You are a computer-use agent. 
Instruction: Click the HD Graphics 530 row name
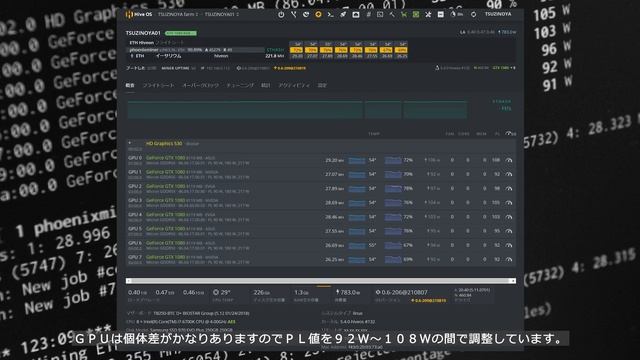tap(164, 144)
